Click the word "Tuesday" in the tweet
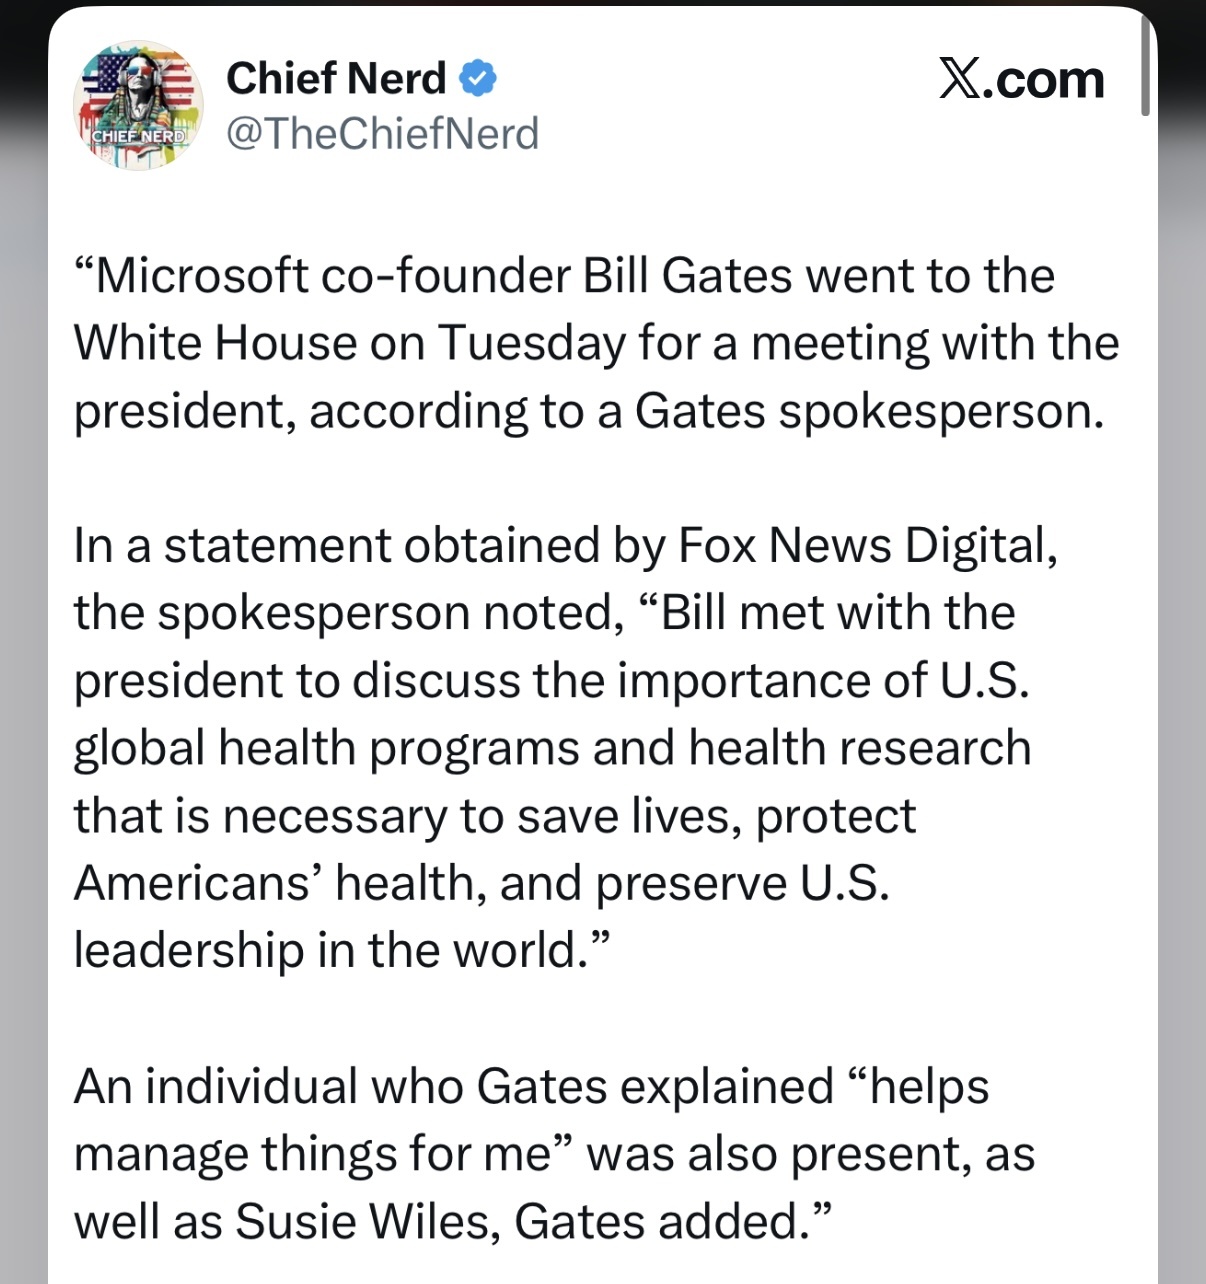This screenshot has height=1284, width=1206. point(532,344)
